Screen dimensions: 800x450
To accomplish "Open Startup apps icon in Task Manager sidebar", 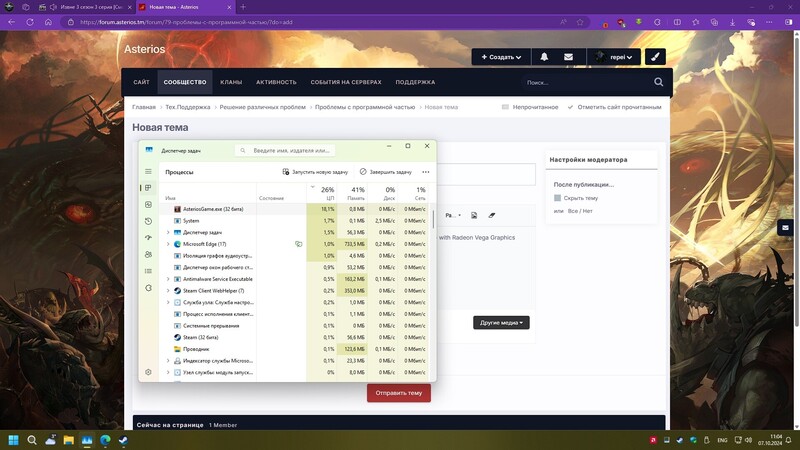I will pyautogui.click(x=148, y=238).
